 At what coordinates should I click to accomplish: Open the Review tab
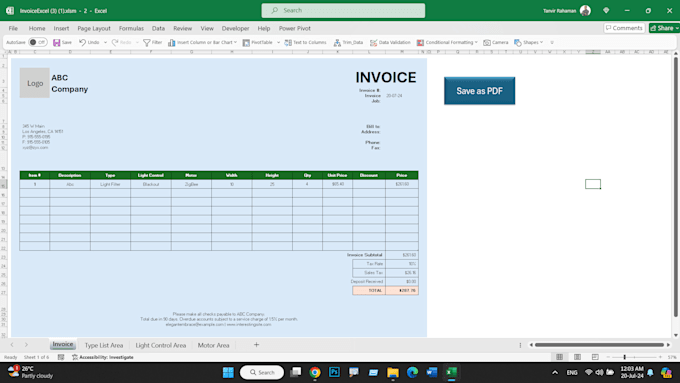183,28
